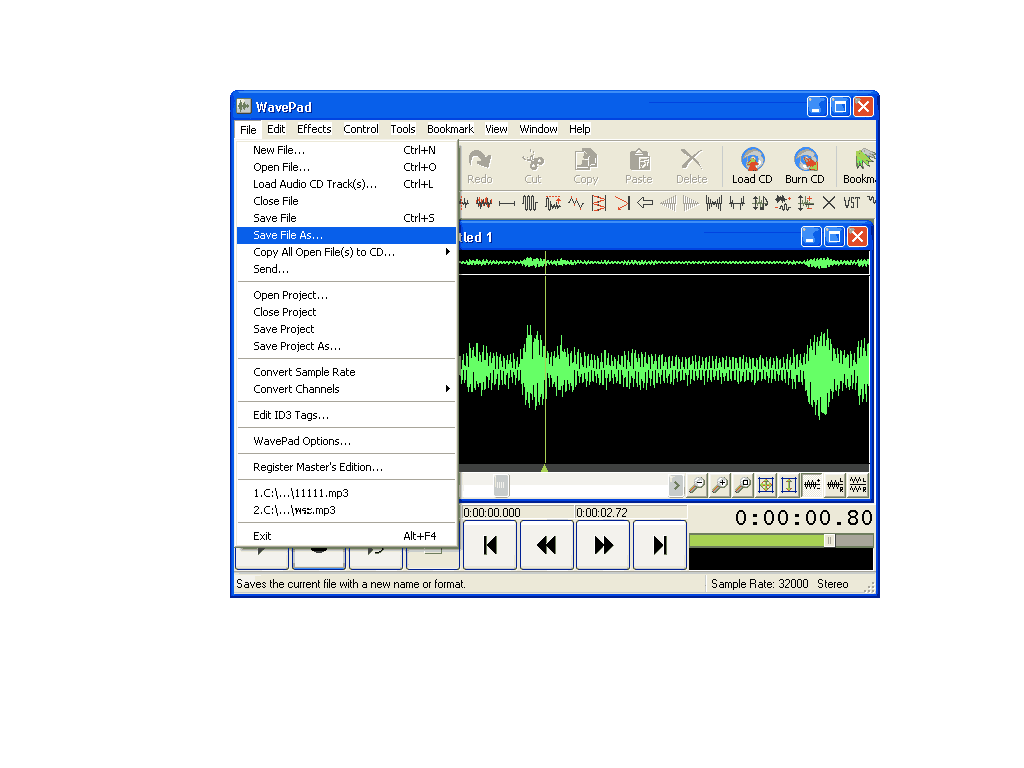The width and height of the screenshot is (1024, 768).
Task: Click the dense square-wave effect icon
Action: click(530, 203)
